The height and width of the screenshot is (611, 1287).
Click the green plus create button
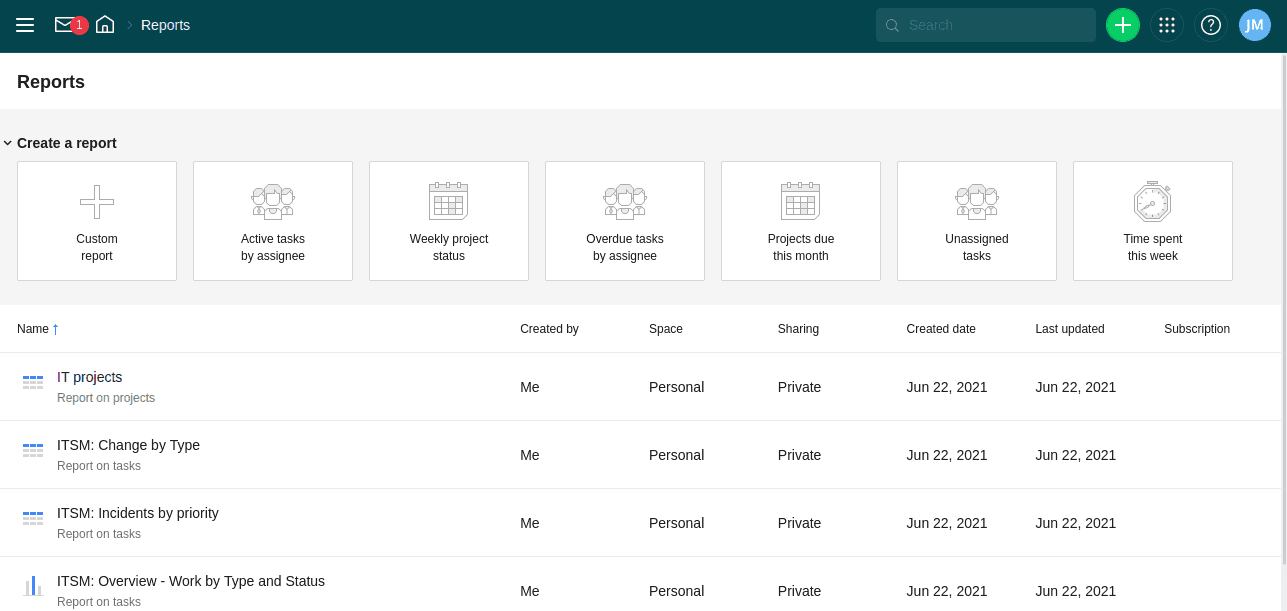tap(1122, 25)
